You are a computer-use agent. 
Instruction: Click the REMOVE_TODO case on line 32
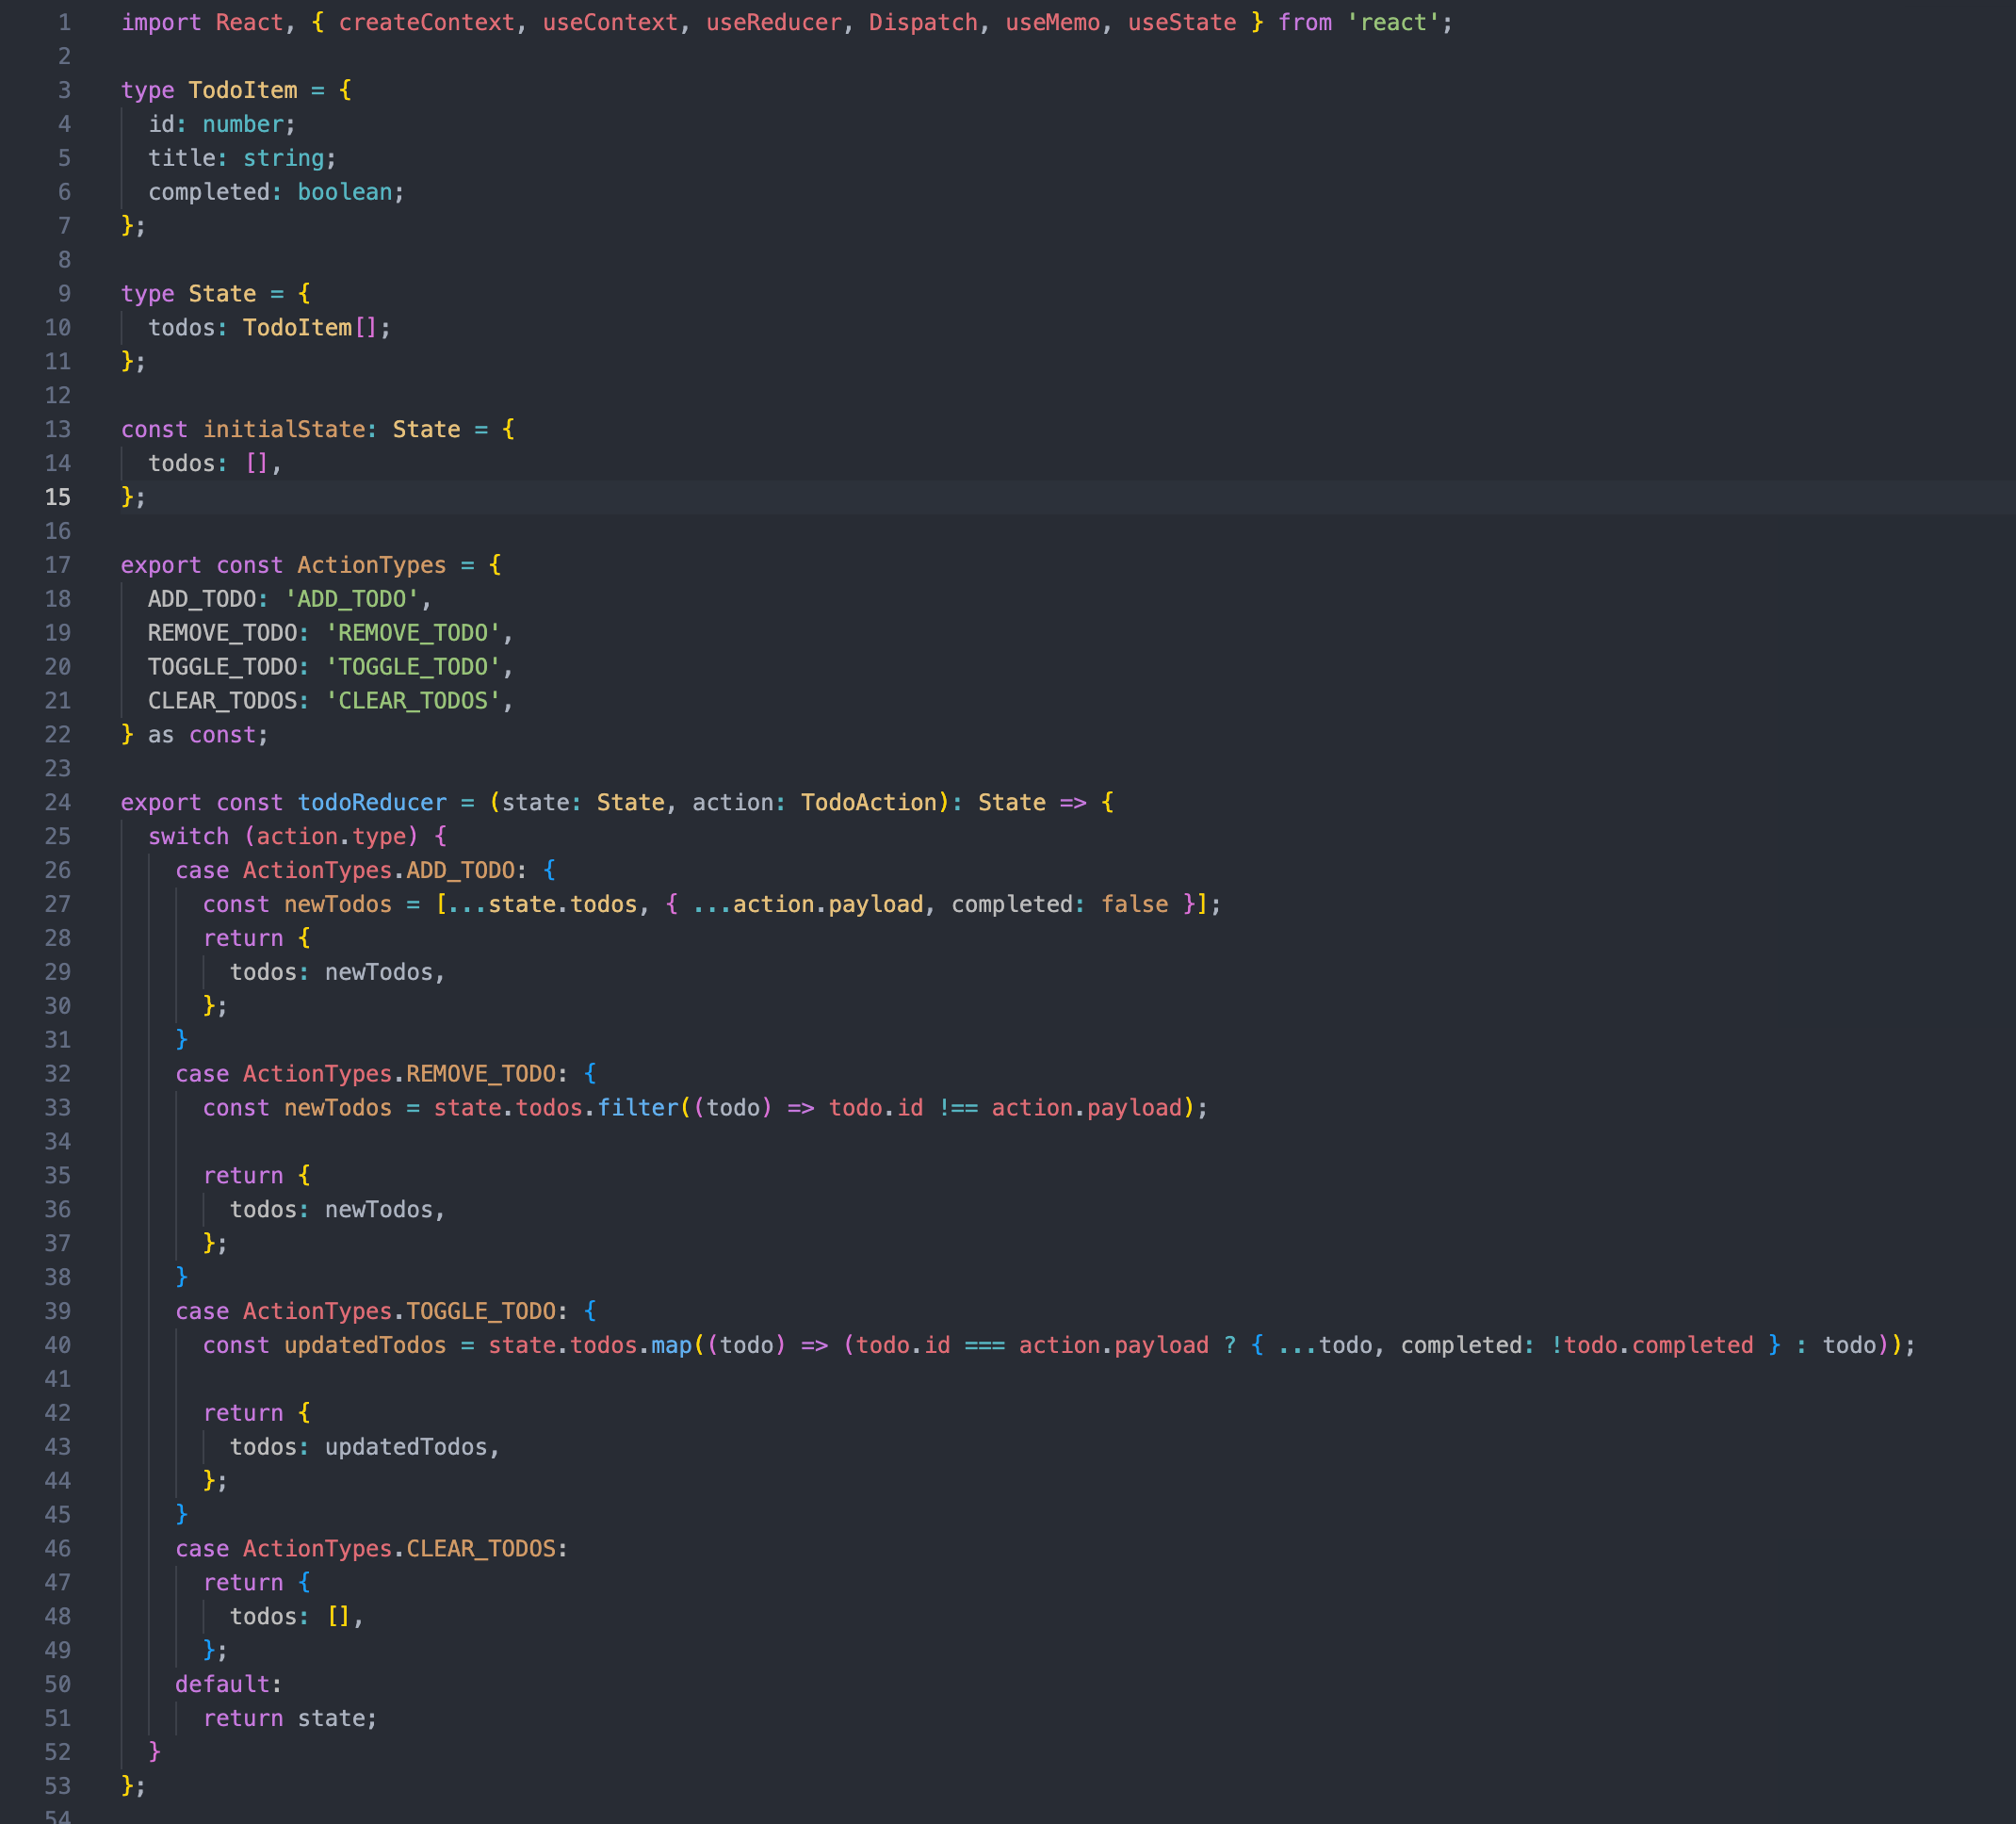point(483,1073)
